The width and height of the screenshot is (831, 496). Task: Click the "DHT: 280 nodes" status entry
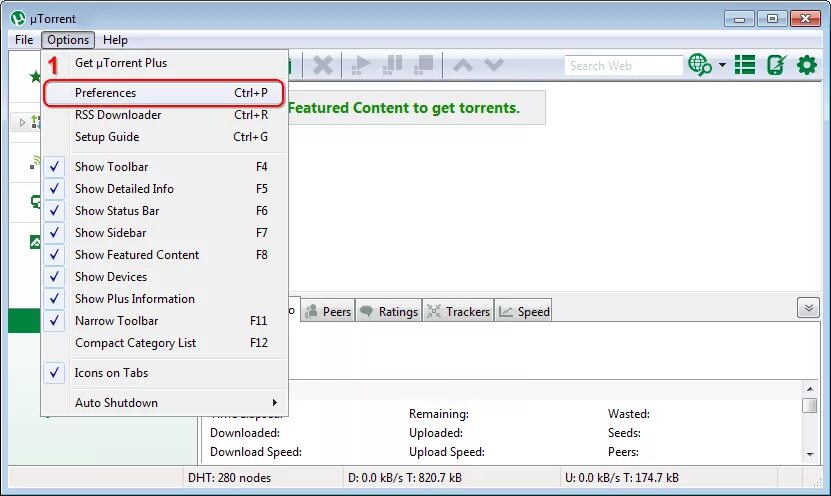pos(229,478)
